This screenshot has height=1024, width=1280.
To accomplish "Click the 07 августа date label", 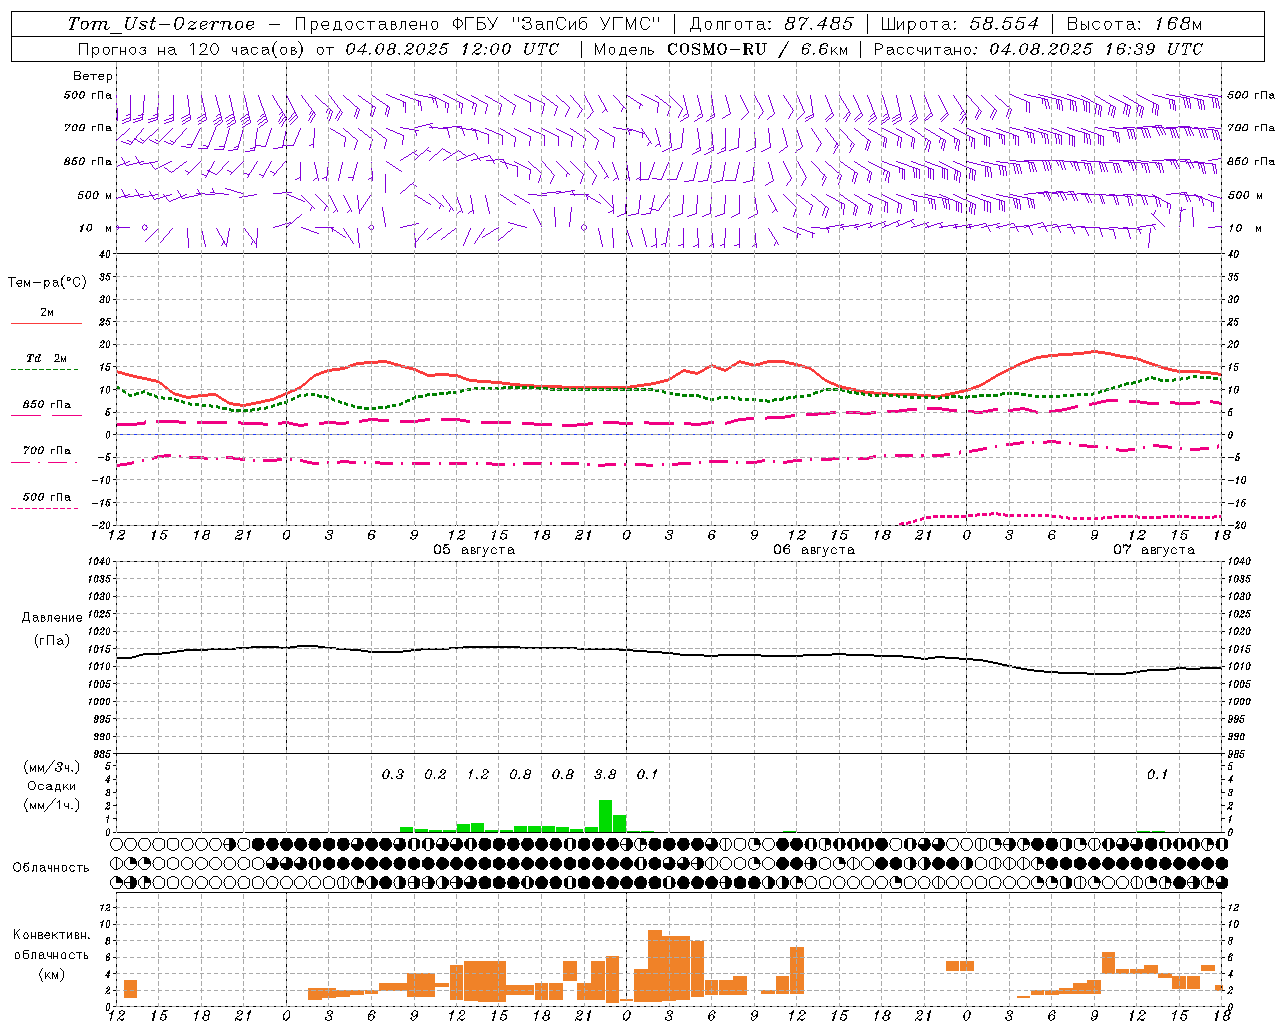I will 1153,550.
